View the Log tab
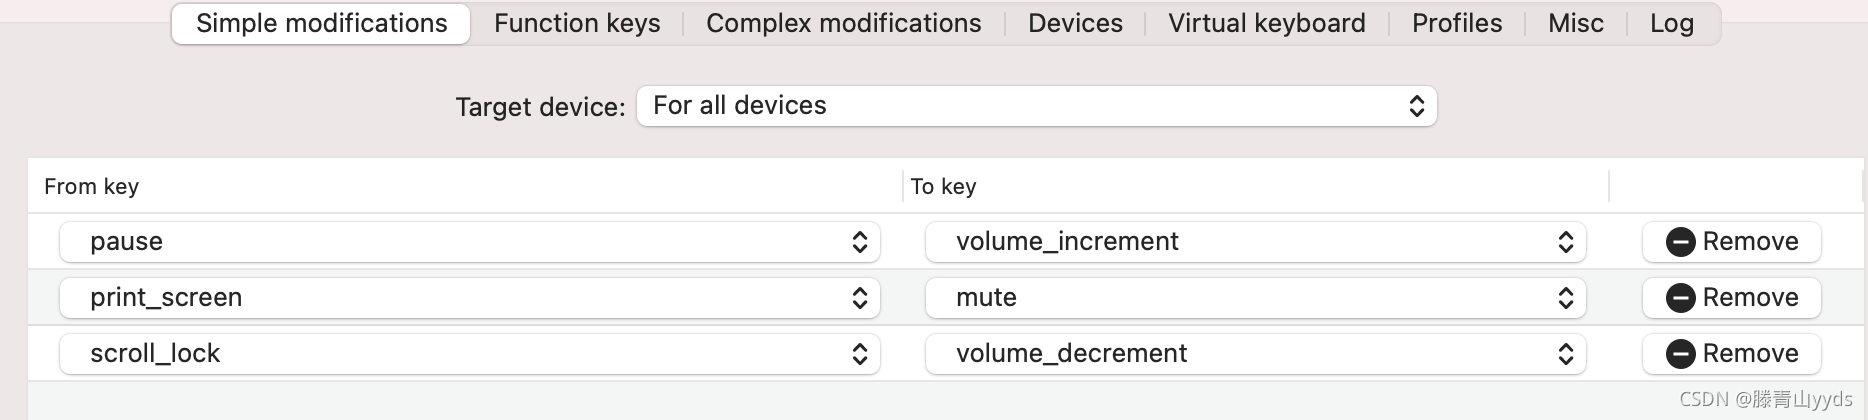Screen dimensions: 1868x420 click(x=1671, y=24)
